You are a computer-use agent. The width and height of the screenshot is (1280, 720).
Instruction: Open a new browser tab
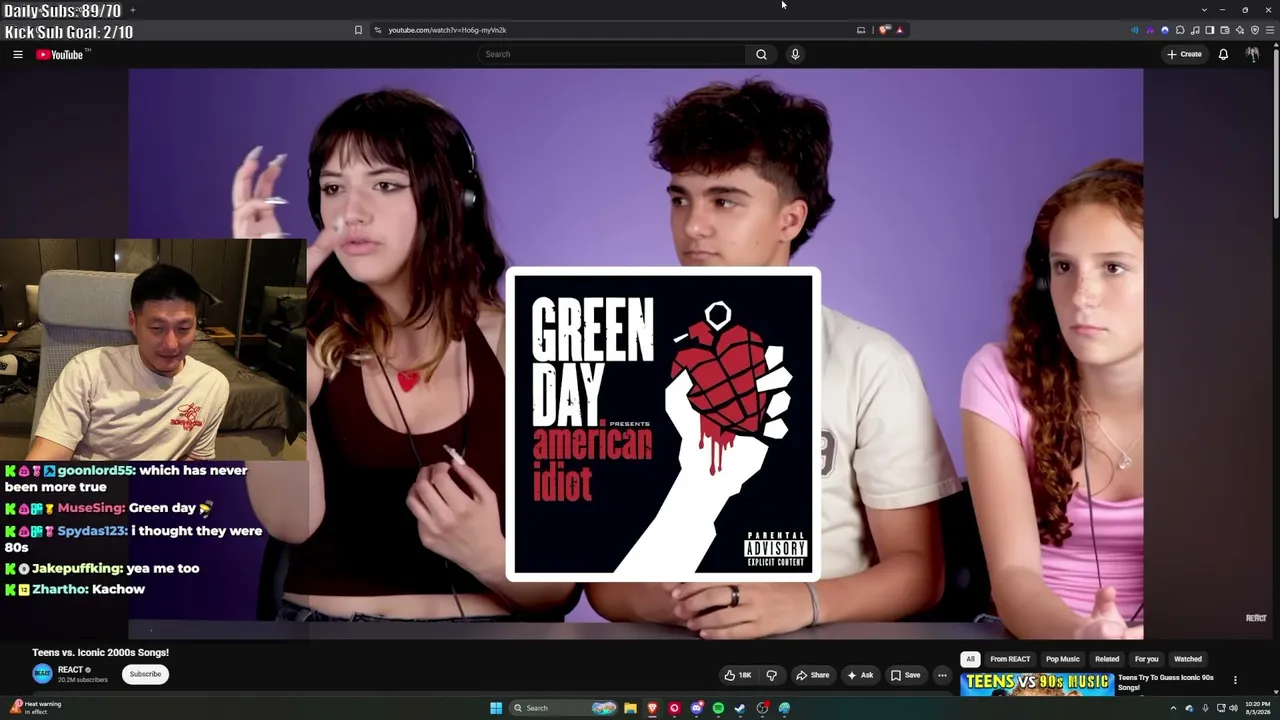(x=132, y=10)
